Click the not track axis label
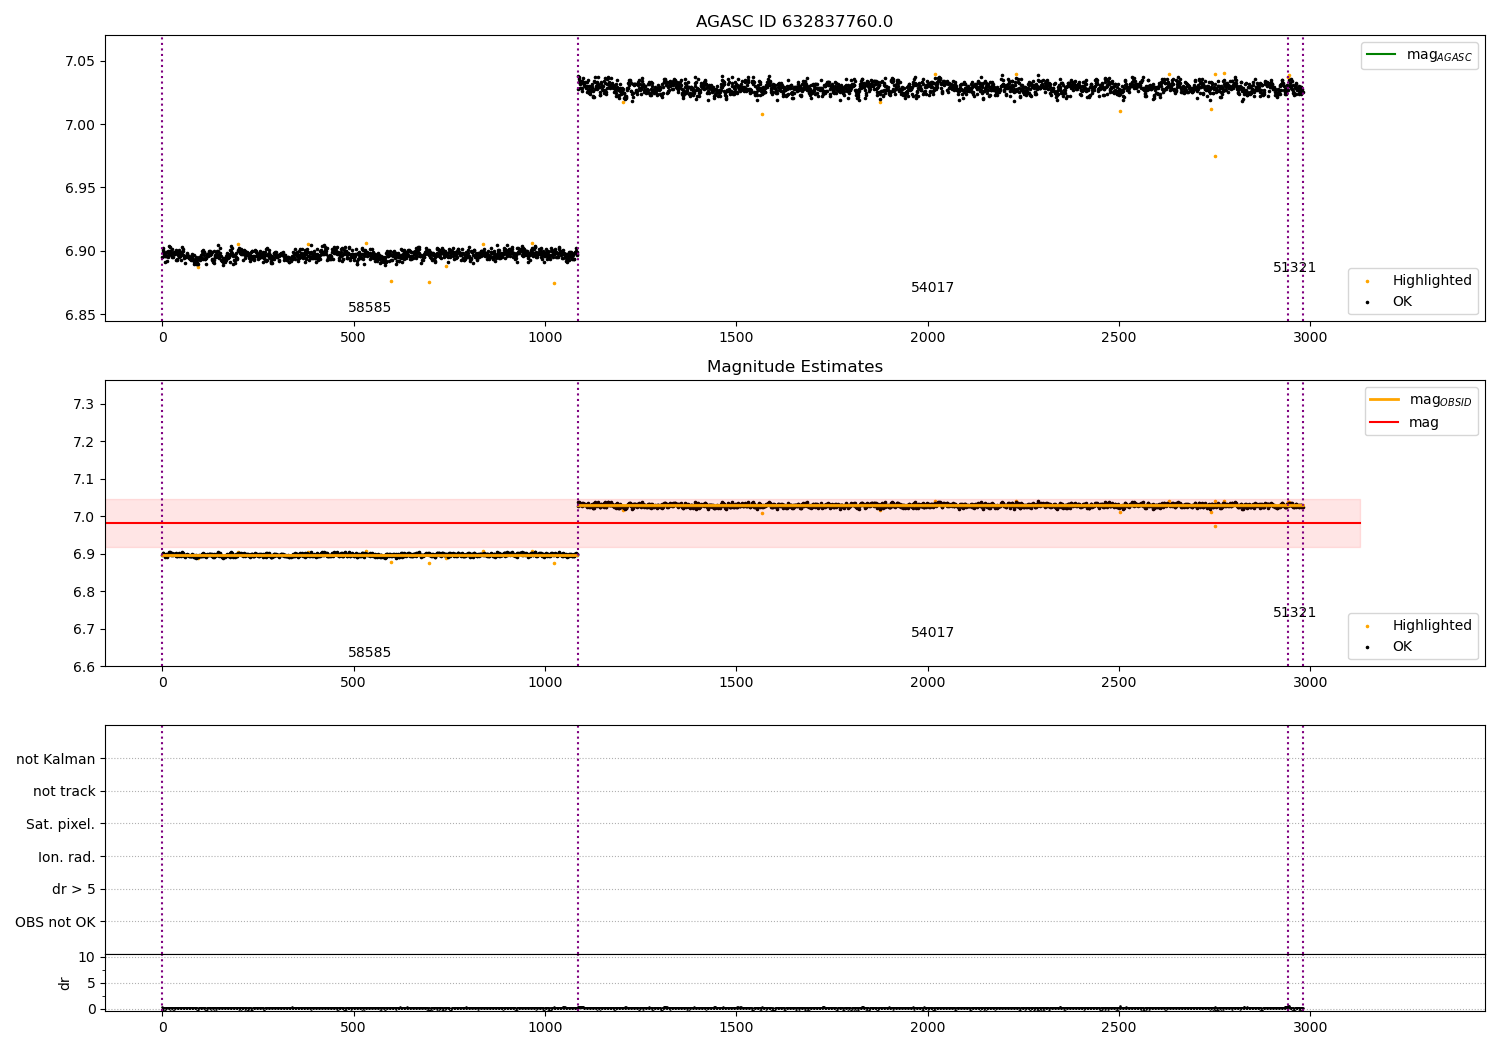This screenshot has width=1500, height=1050. tap(64, 792)
